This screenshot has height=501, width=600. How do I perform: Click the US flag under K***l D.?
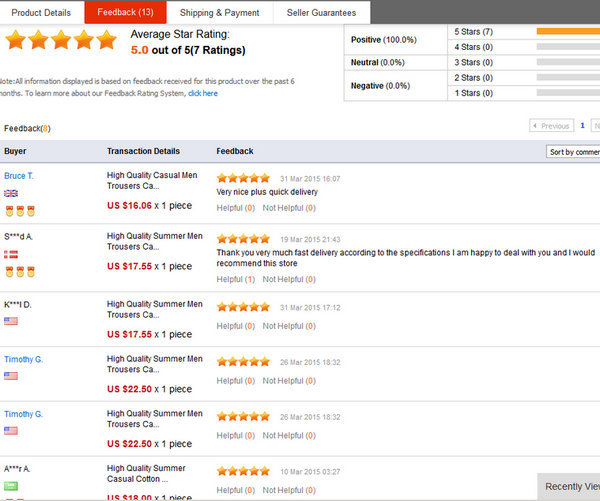[x=11, y=321]
